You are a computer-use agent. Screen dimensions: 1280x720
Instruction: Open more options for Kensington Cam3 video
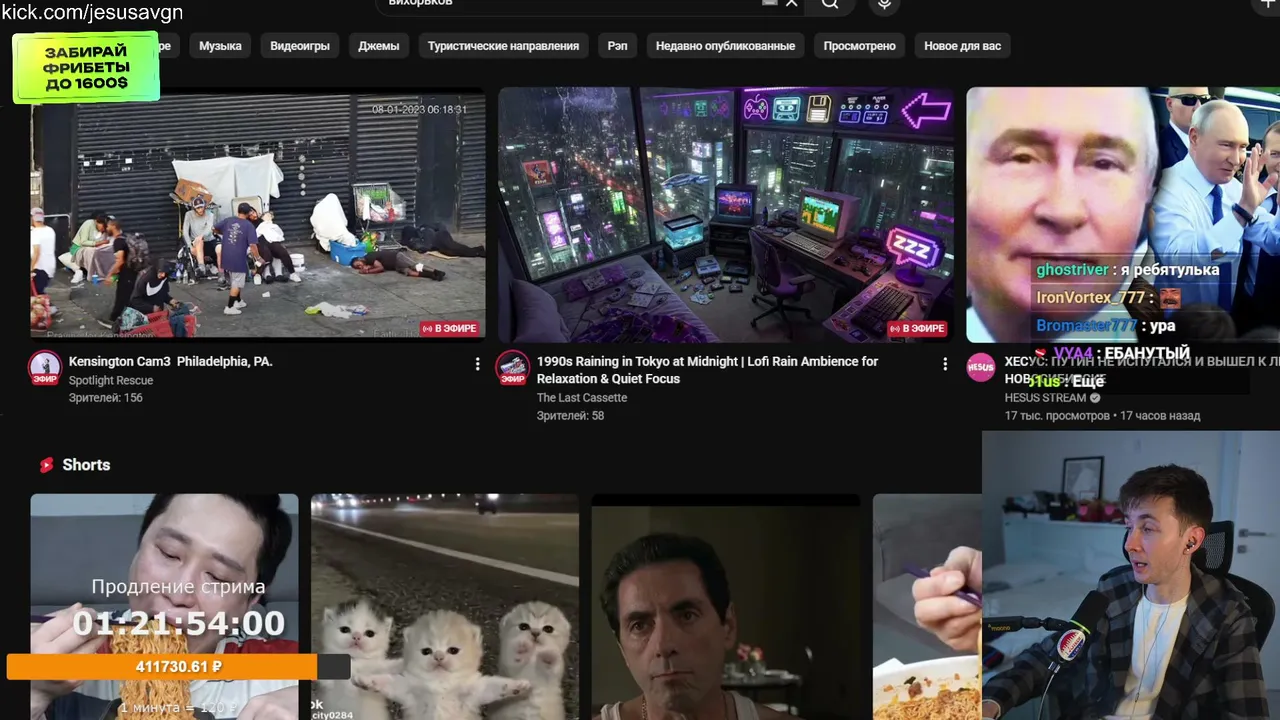pyautogui.click(x=477, y=364)
